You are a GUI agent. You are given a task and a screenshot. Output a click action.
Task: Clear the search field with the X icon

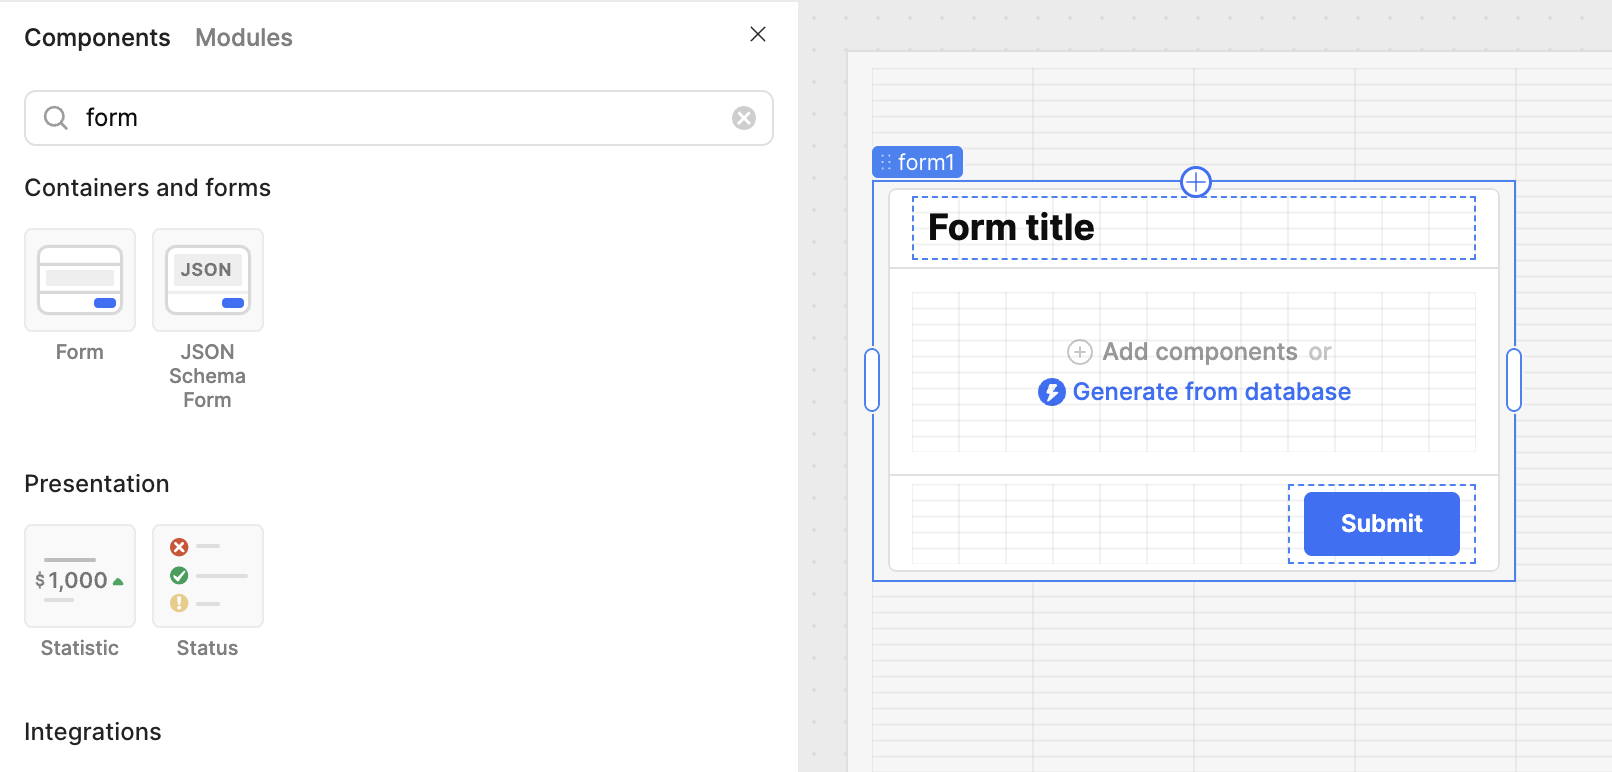click(x=744, y=118)
